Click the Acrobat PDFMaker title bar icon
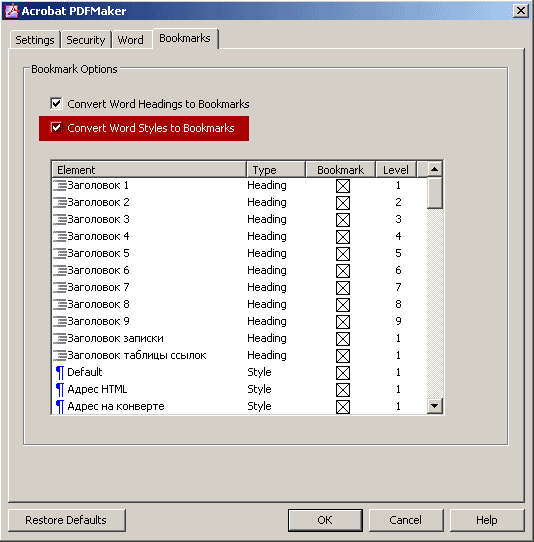 point(11,11)
